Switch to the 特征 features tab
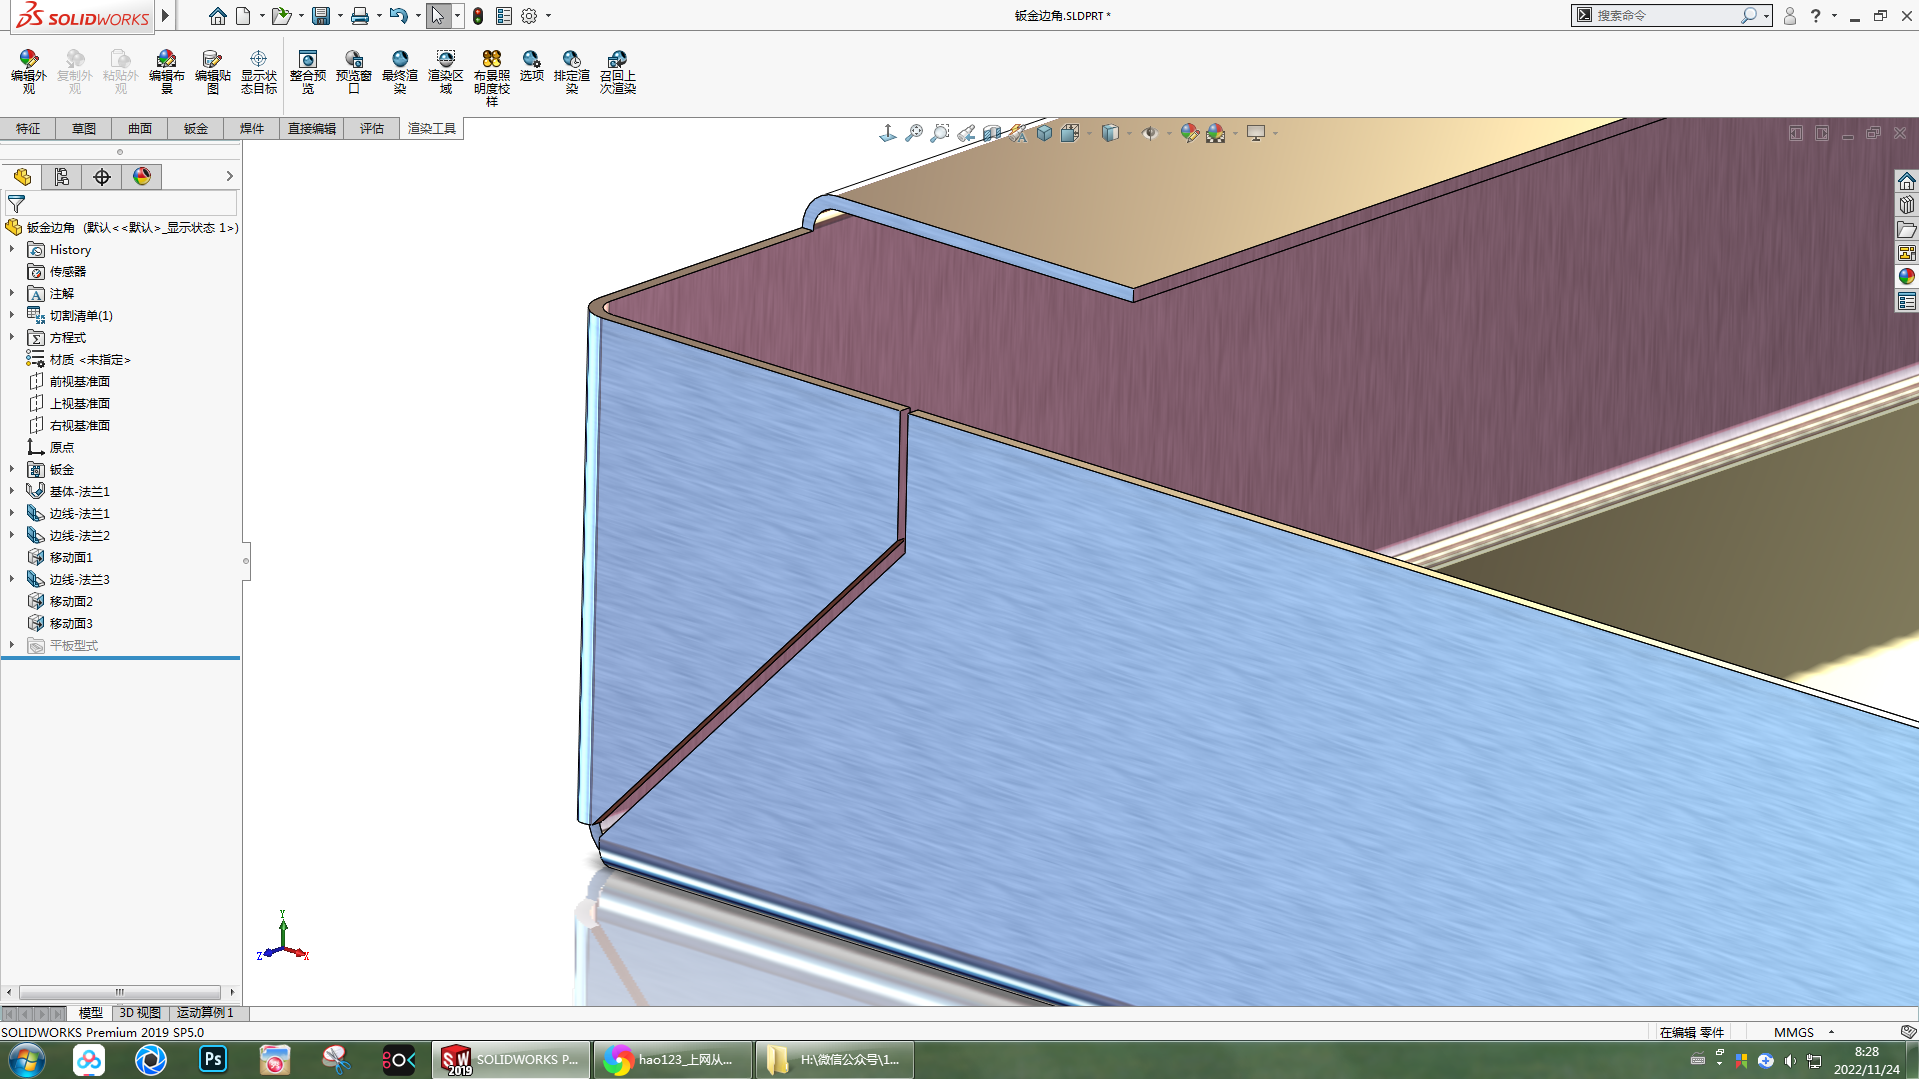The image size is (1919, 1079). coord(28,128)
